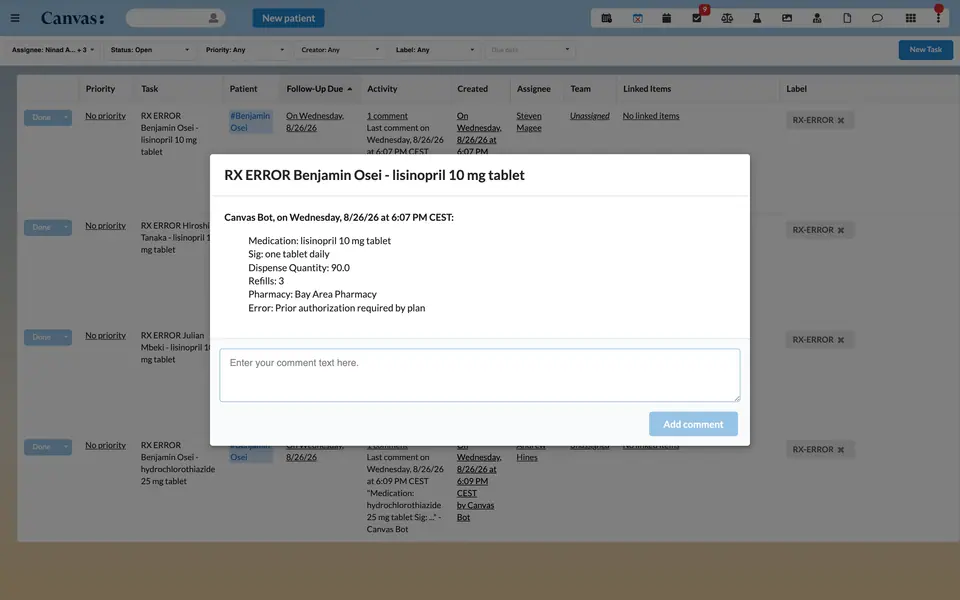Open the Status: Open filter dropdown
960x600 pixels.
coord(149,50)
